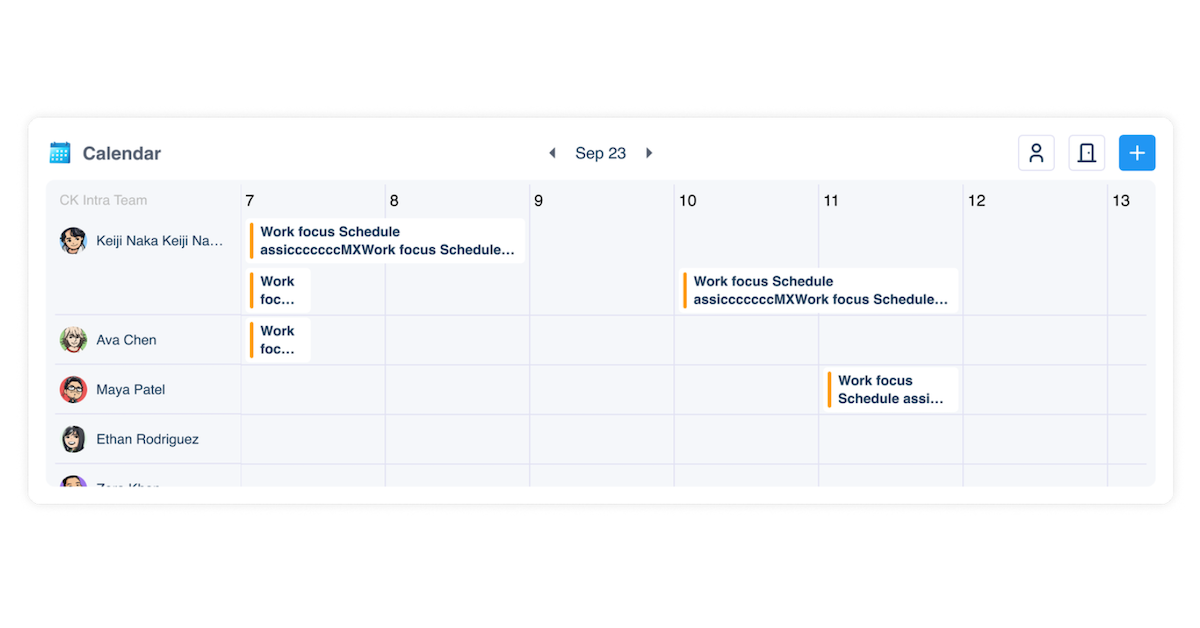Click Maya Patel's avatar
This screenshot has width=1200, height=628.
pyautogui.click(x=73, y=390)
